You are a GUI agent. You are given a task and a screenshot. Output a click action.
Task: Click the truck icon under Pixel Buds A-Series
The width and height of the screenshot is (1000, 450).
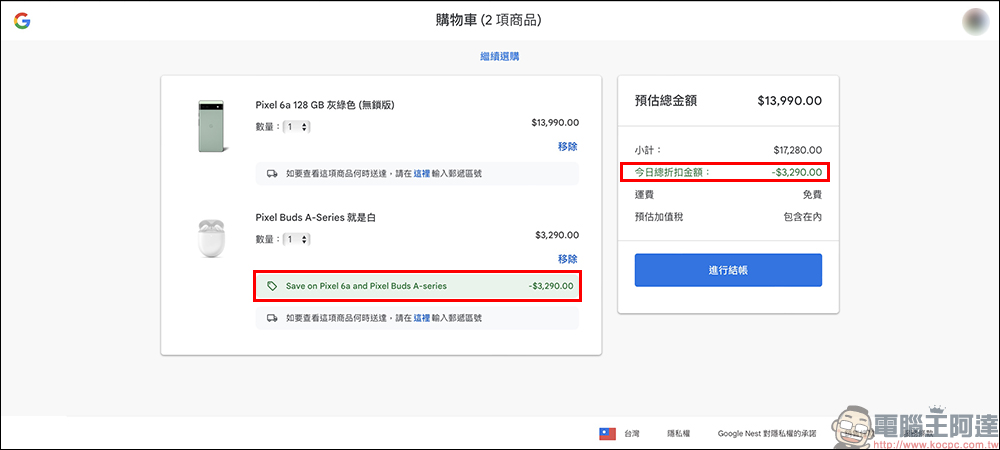[272, 318]
